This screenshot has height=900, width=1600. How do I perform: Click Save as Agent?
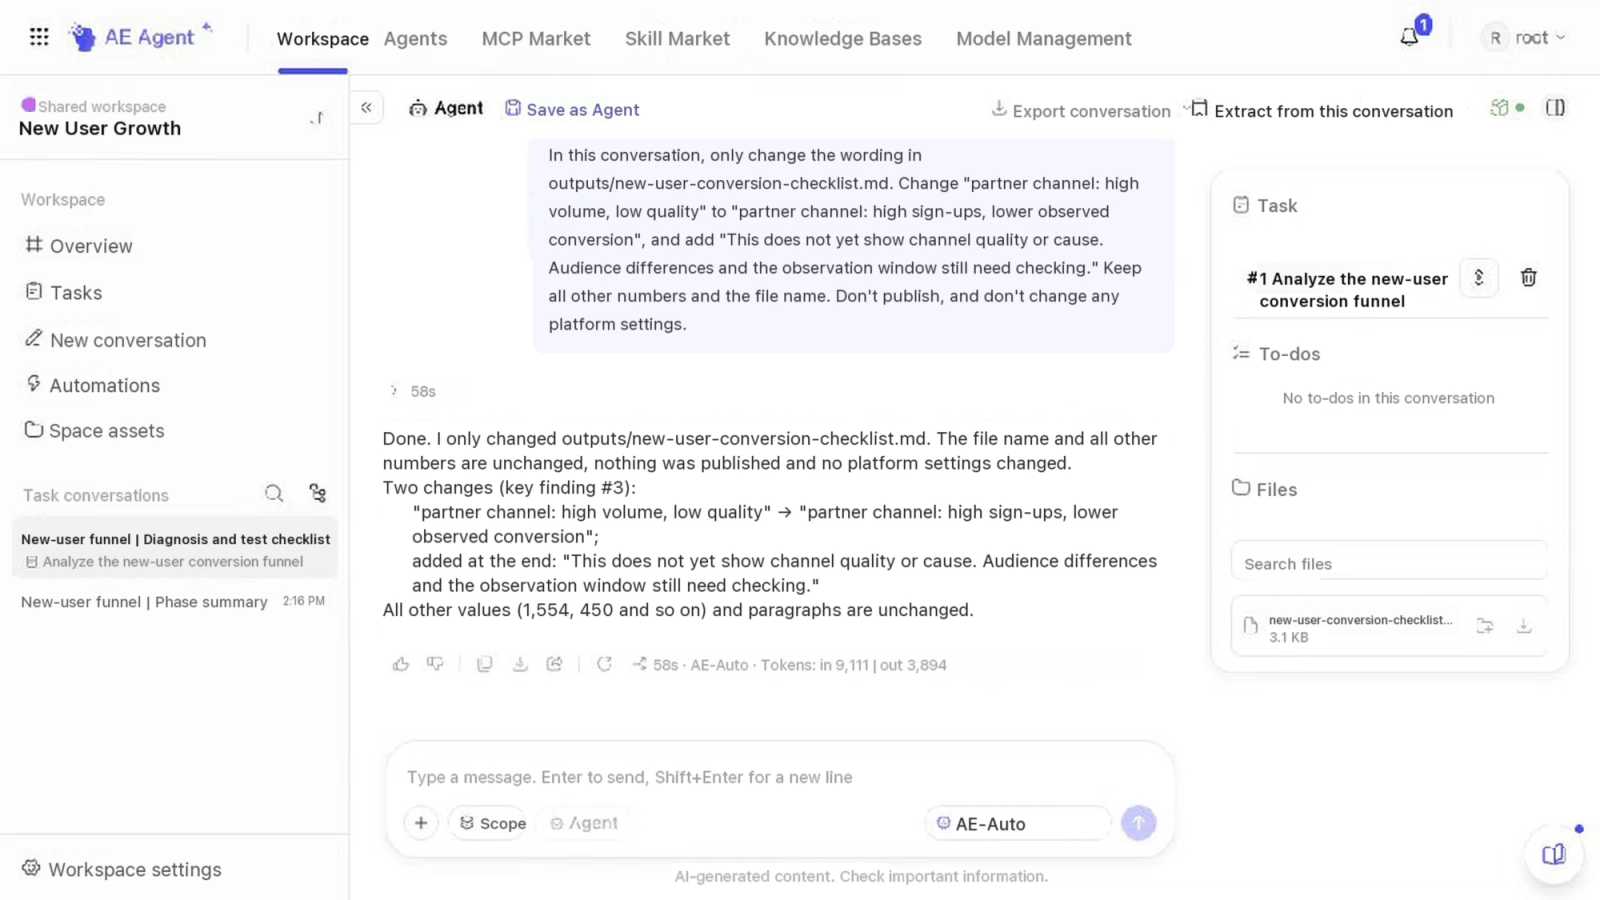pyautogui.click(x=572, y=109)
